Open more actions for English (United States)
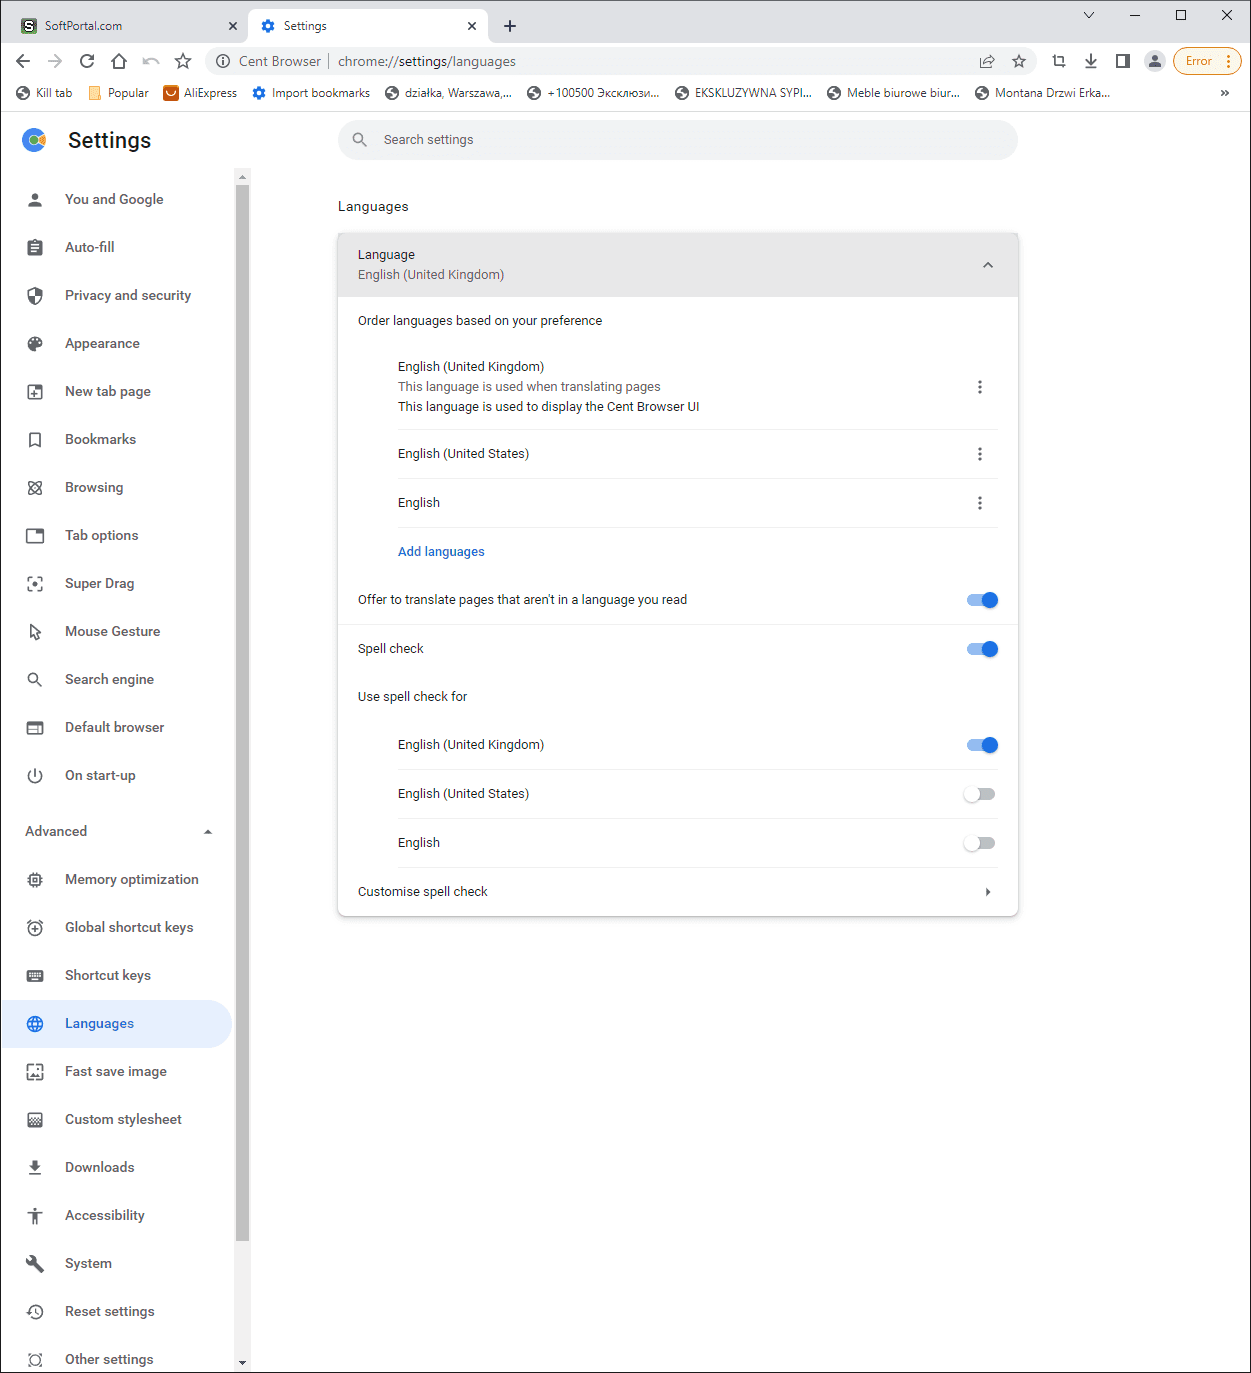This screenshot has width=1251, height=1373. tap(980, 454)
